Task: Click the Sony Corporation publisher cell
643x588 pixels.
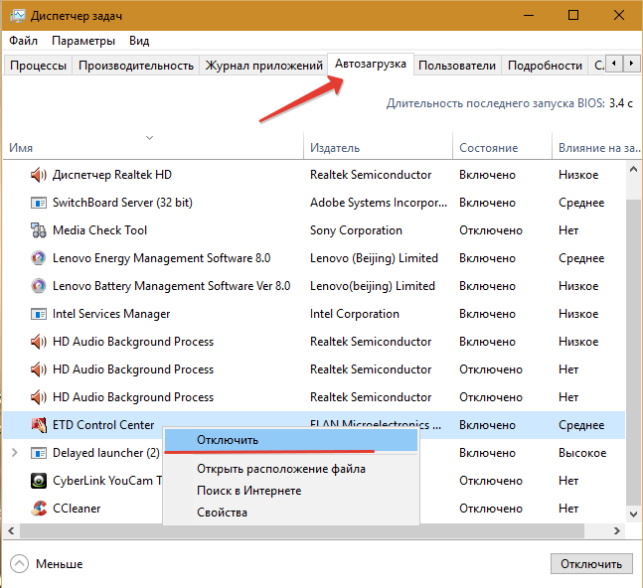Action: tap(356, 230)
